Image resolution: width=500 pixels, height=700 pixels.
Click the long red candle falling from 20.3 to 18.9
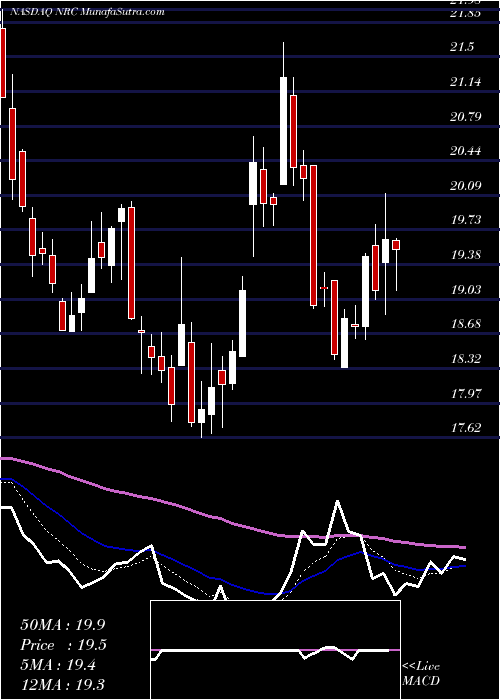[313, 235]
